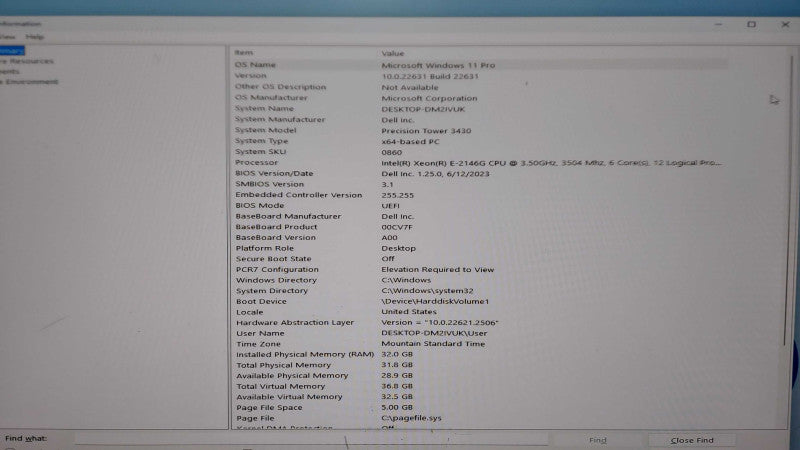Click the BIOS Mode value 'UEFI'
The image size is (800, 450).
pyautogui.click(x=390, y=206)
